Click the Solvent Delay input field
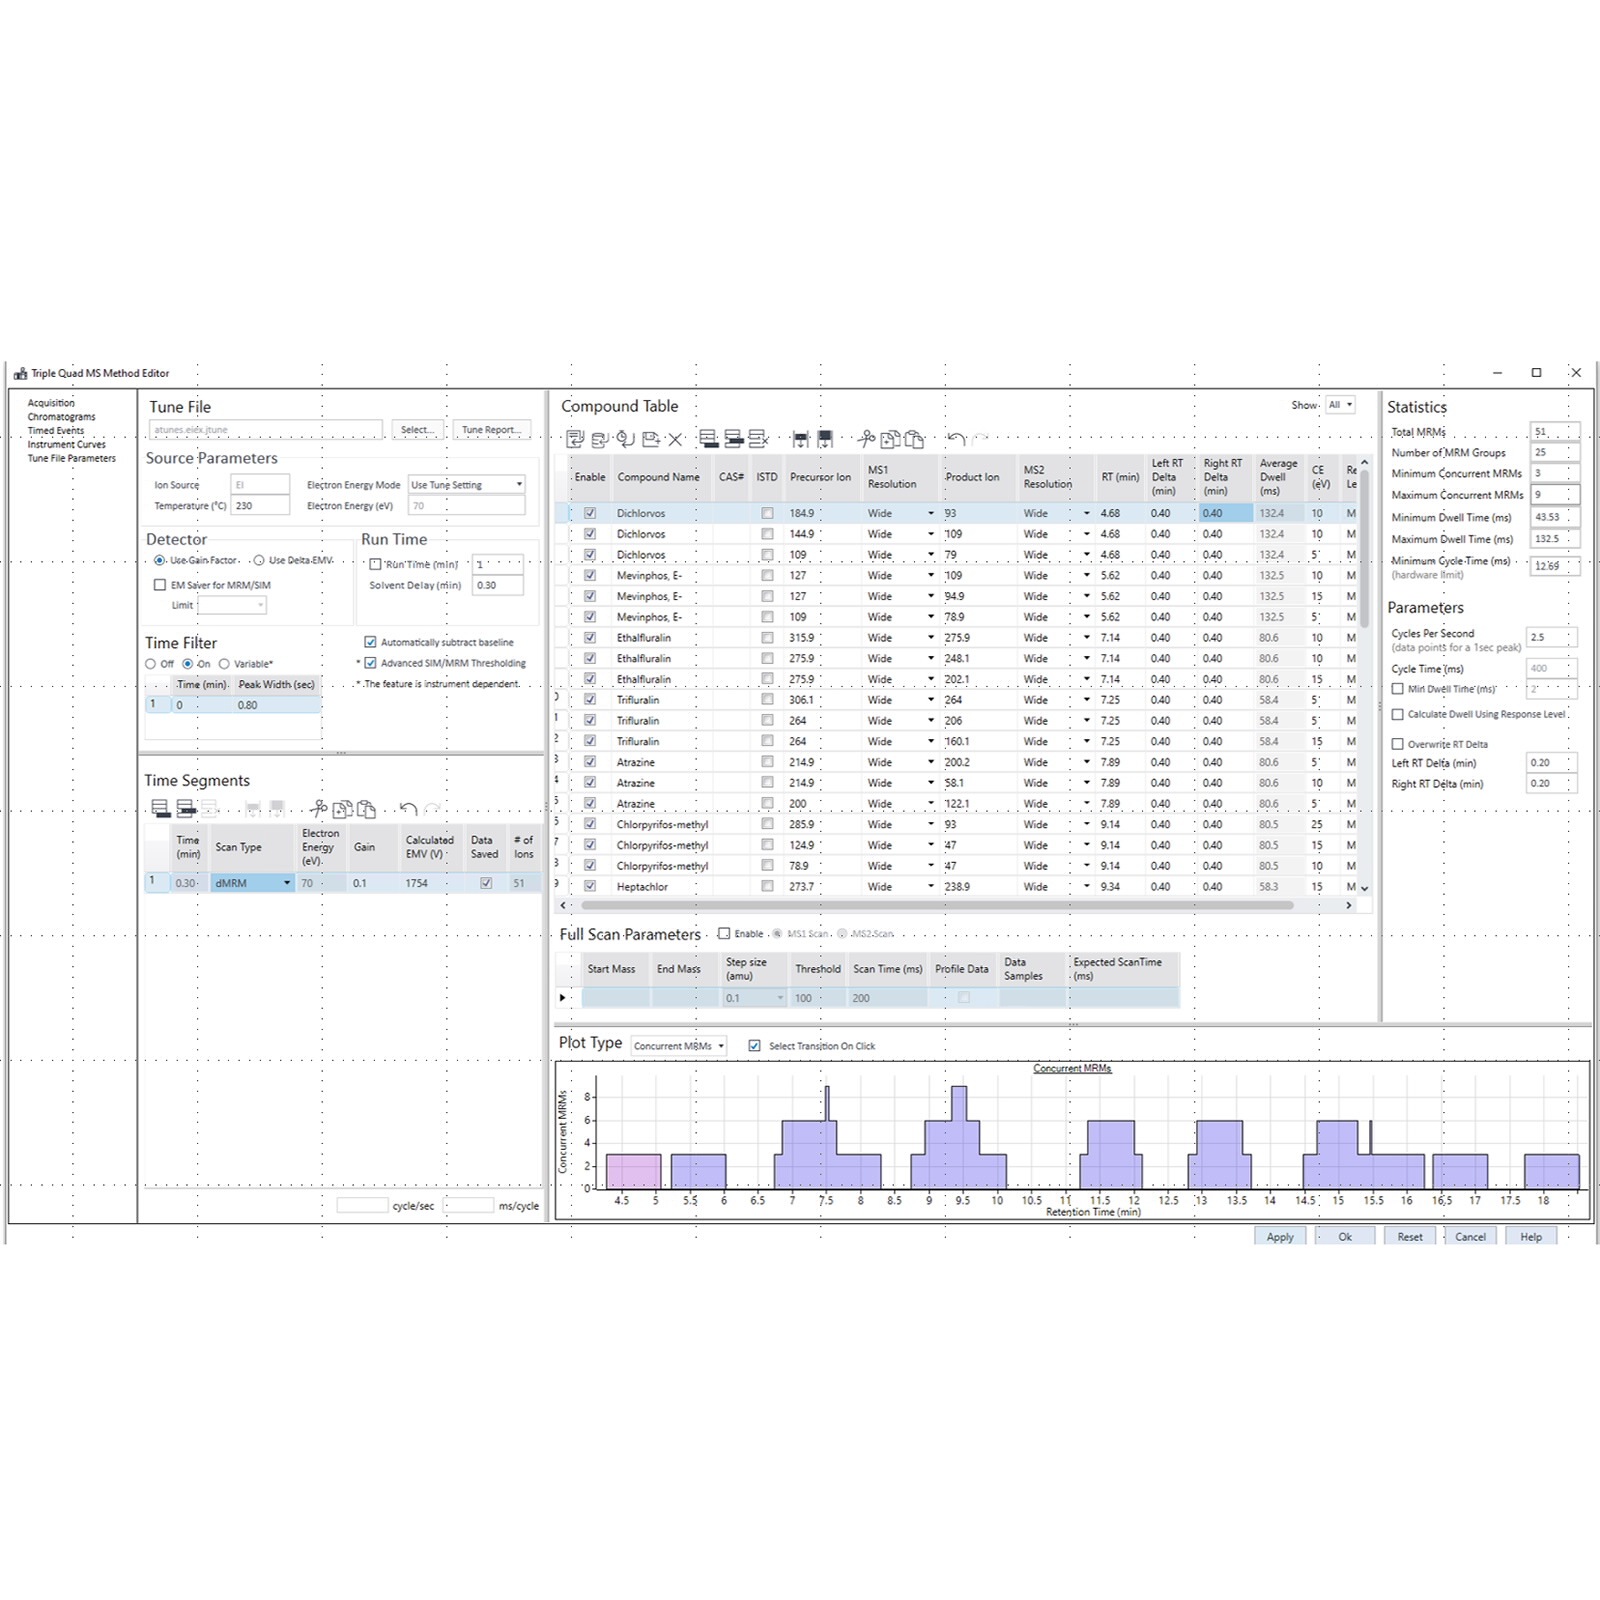This screenshot has width=1600, height=1600. pos(497,585)
